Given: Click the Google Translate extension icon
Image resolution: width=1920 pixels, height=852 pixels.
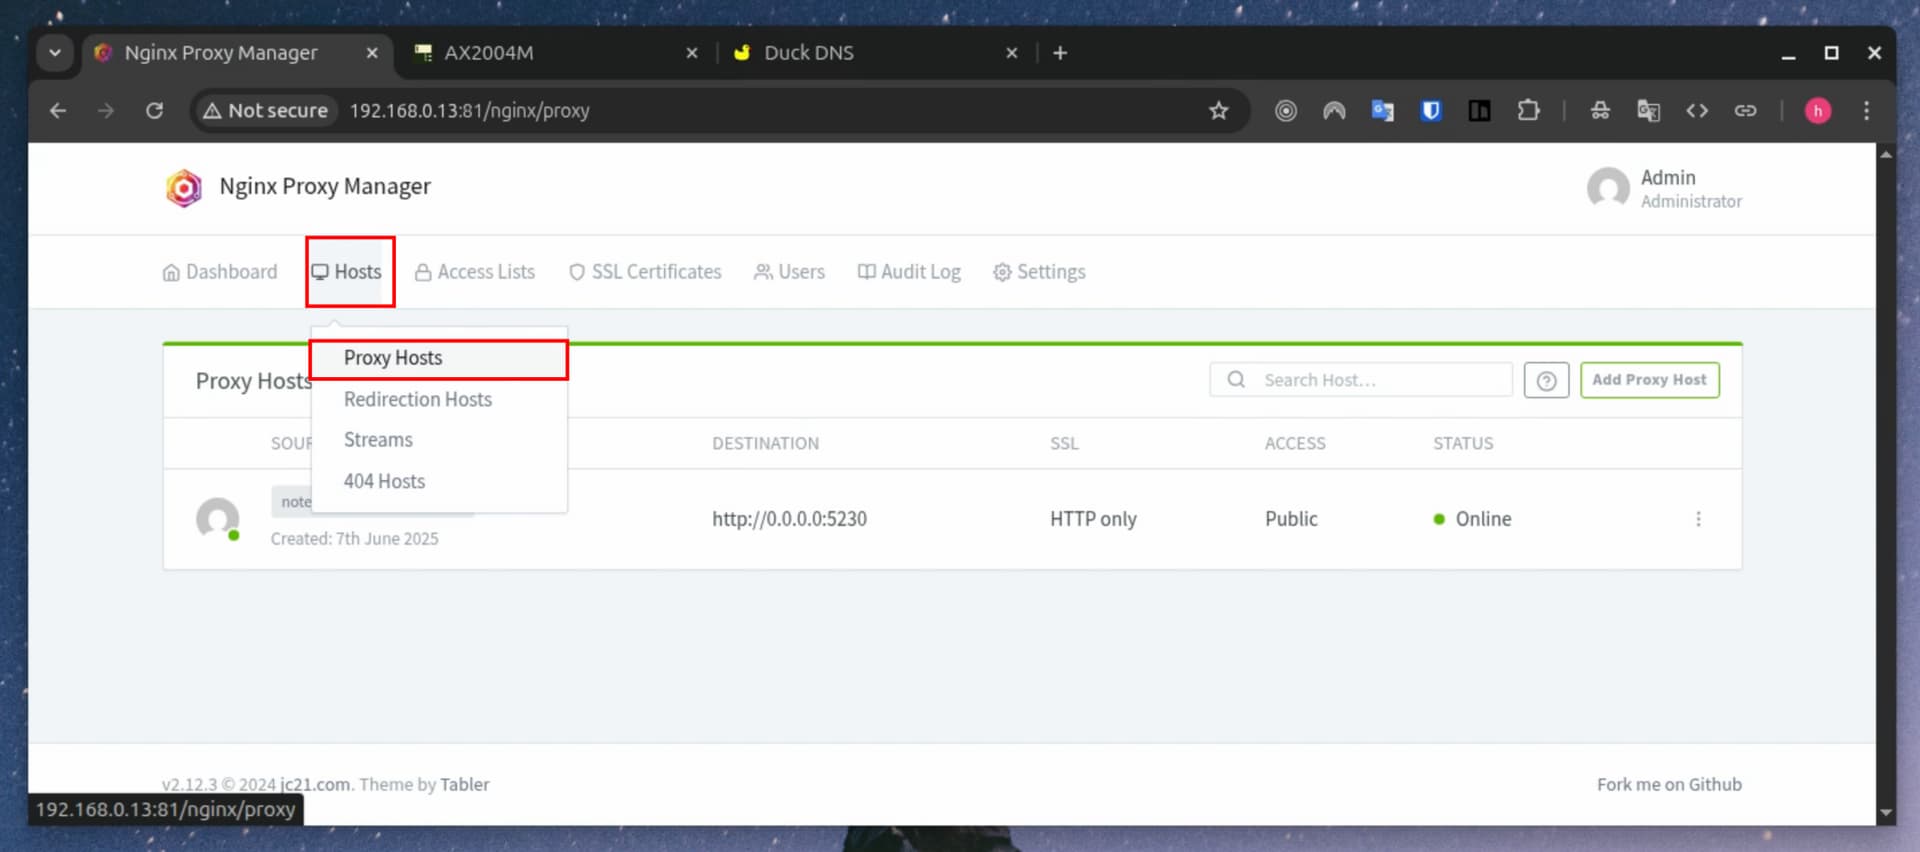Looking at the screenshot, I should click(1383, 111).
